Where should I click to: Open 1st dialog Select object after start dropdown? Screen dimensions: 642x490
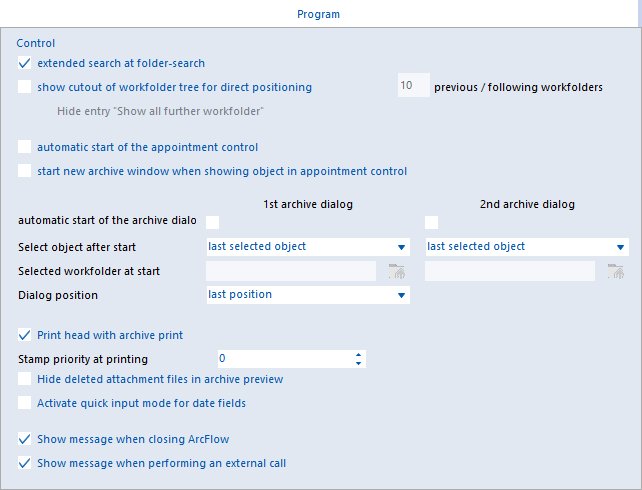tap(308, 247)
